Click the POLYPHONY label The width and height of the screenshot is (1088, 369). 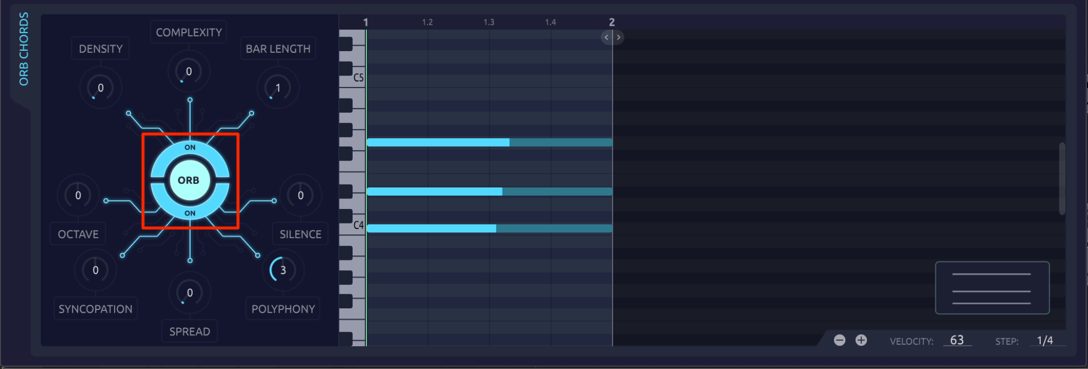point(283,309)
